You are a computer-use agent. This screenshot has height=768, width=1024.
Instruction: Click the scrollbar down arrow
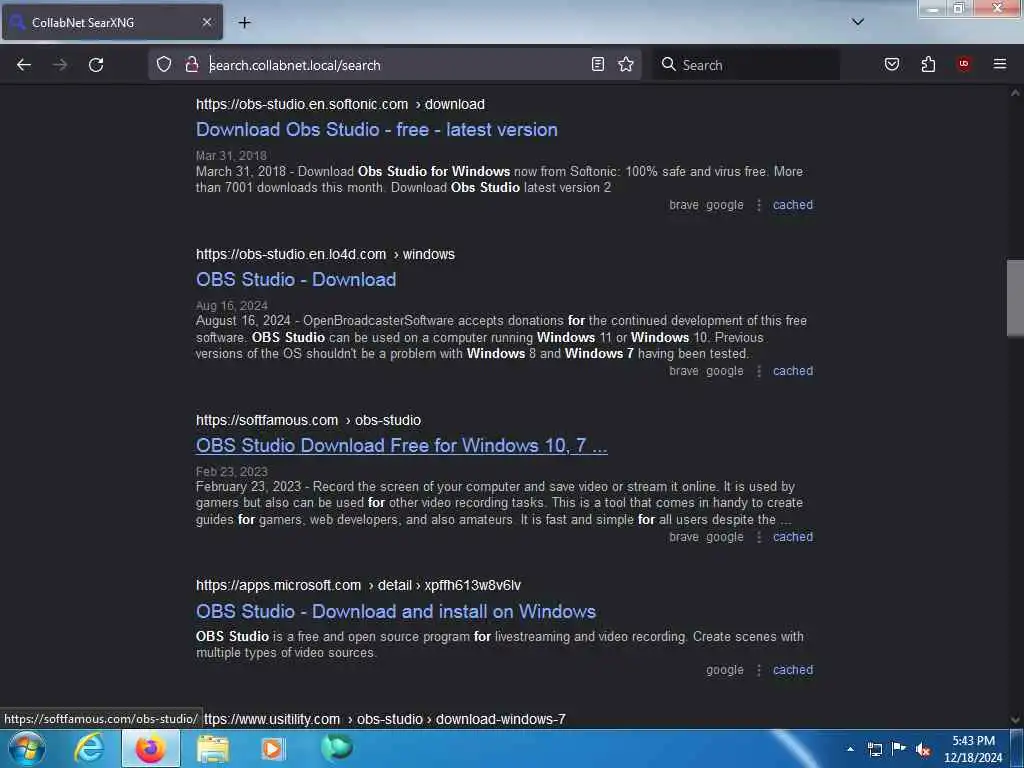[x=1015, y=720]
